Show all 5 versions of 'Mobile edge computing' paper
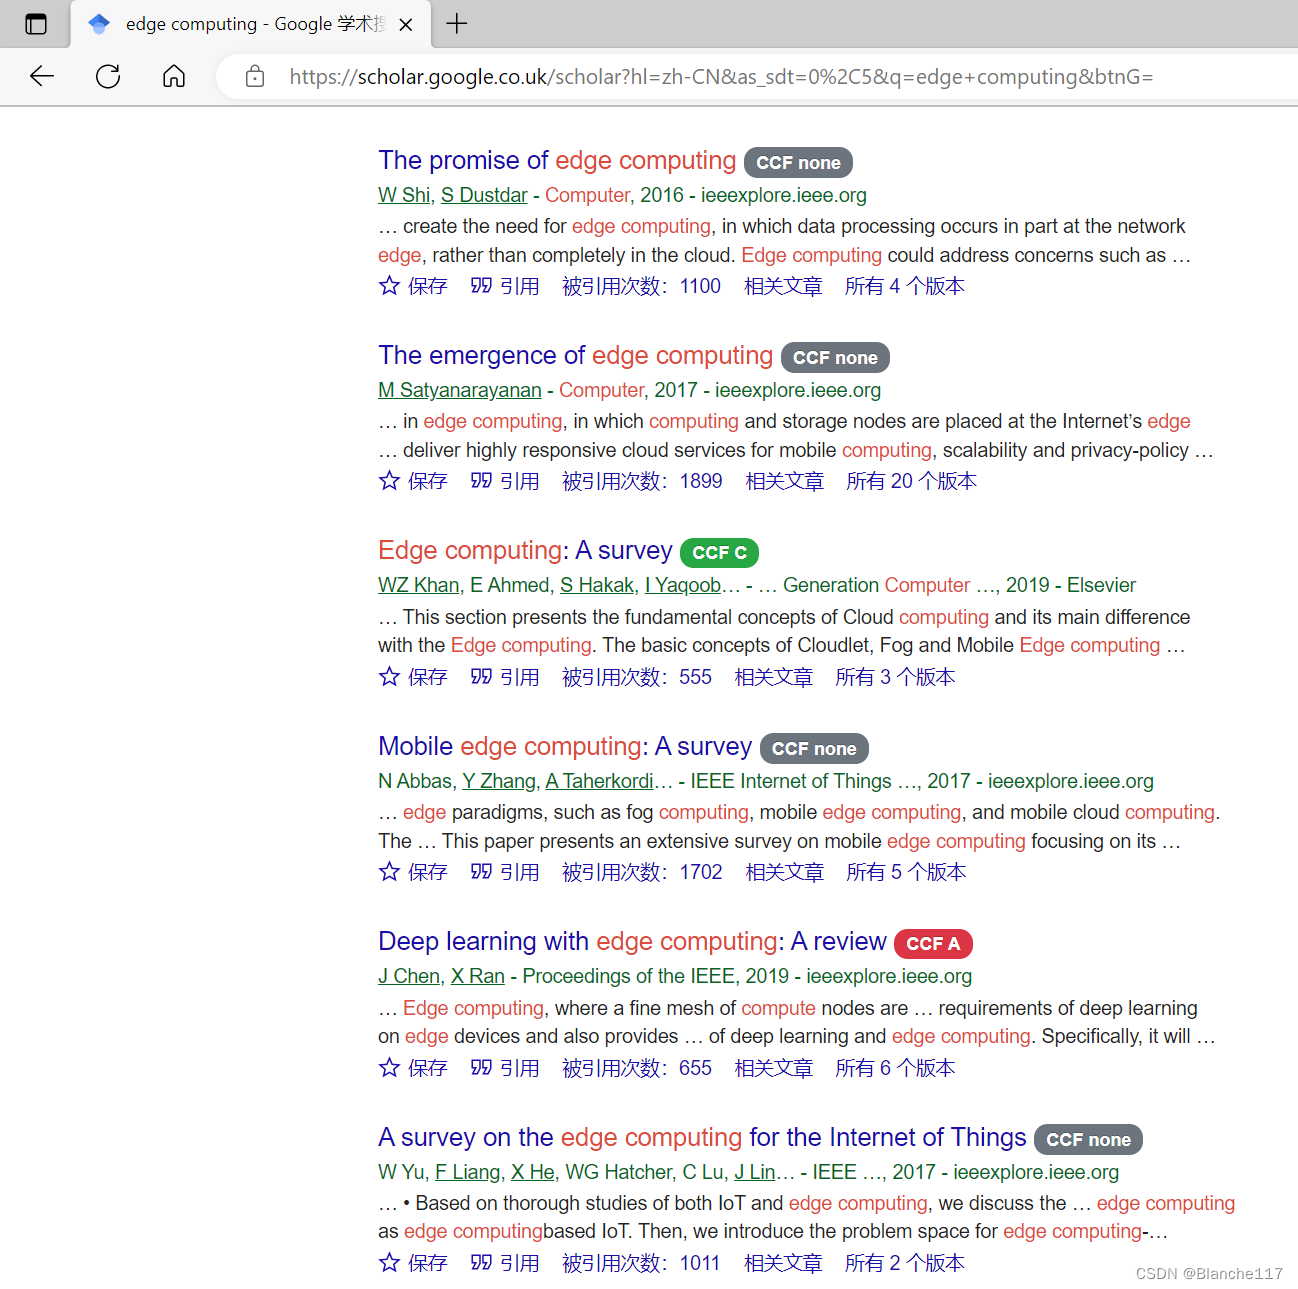Screen dimensions: 1298x1289 tap(906, 872)
